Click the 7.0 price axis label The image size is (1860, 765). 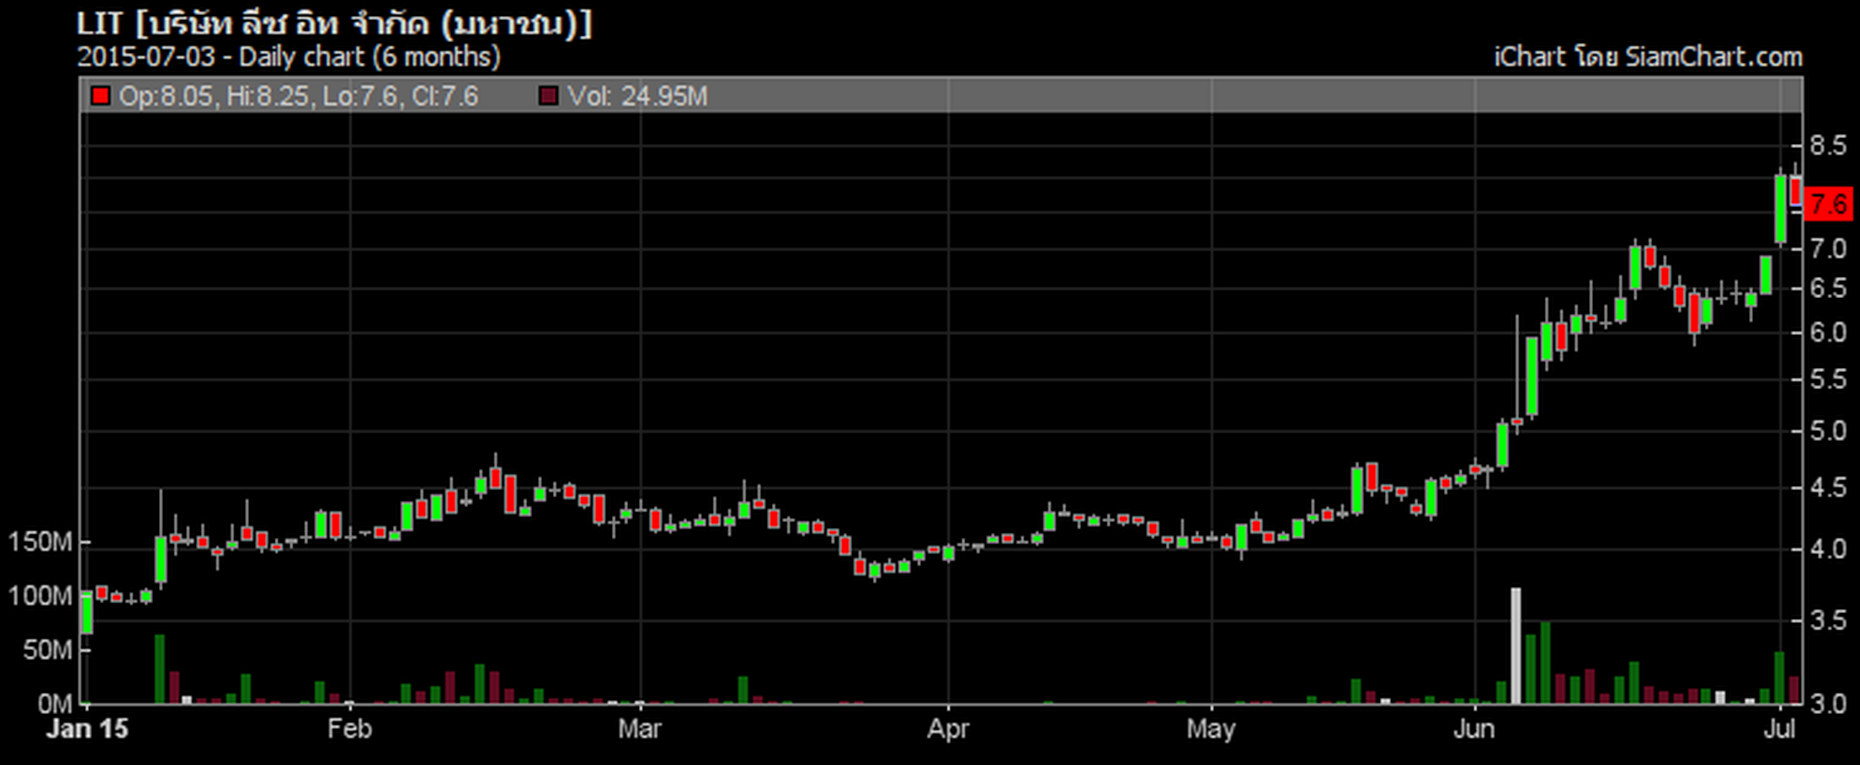1827,248
